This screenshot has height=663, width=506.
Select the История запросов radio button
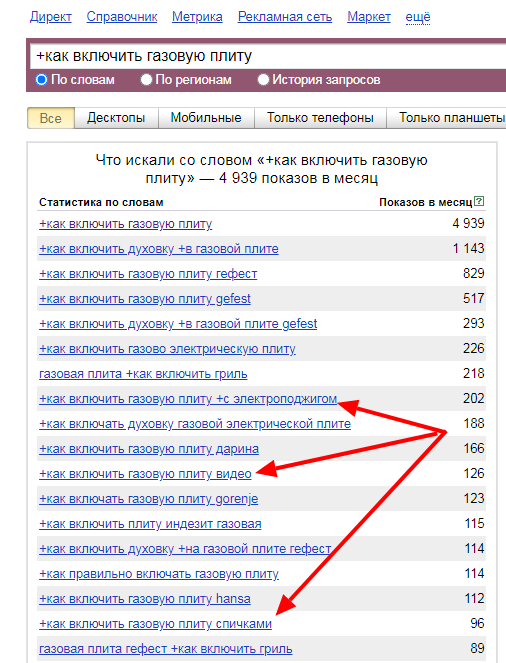click(263, 79)
